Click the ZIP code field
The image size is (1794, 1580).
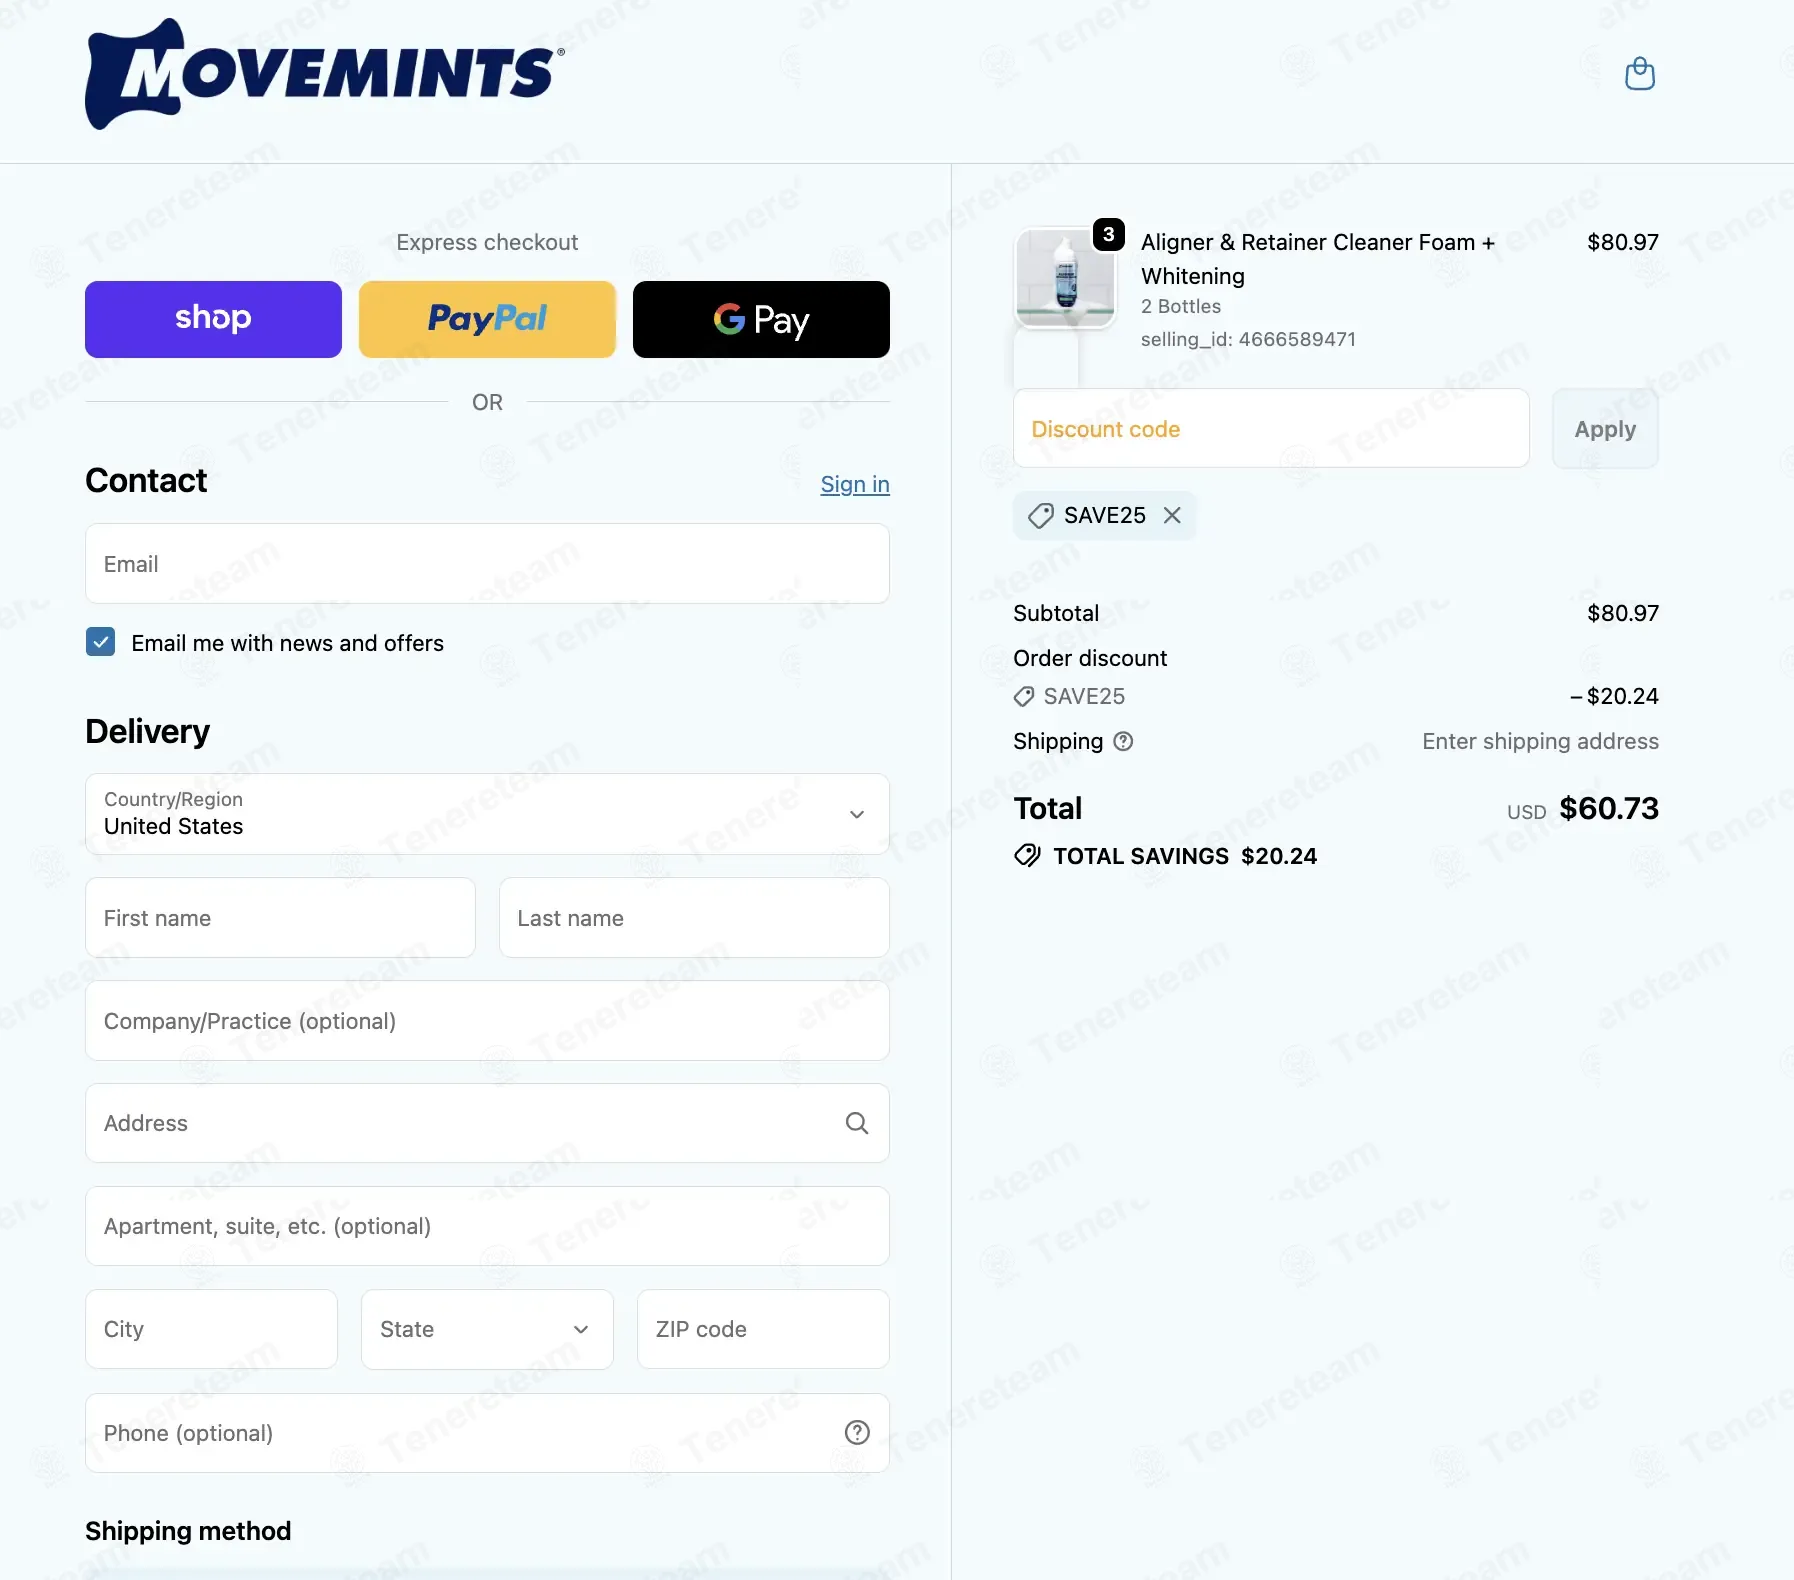pyautogui.click(x=763, y=1329)
